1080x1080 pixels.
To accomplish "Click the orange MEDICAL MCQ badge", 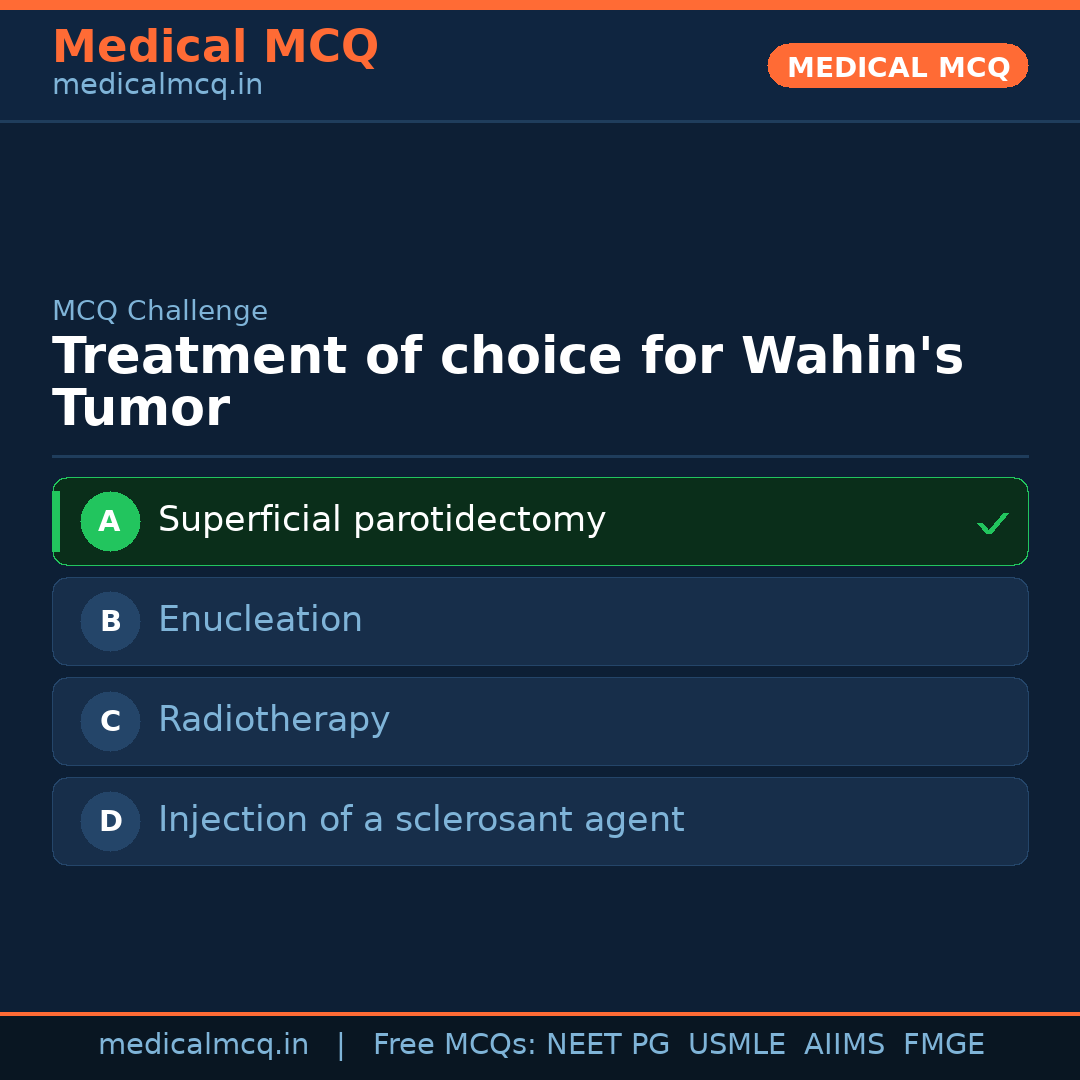I will 897,66.
